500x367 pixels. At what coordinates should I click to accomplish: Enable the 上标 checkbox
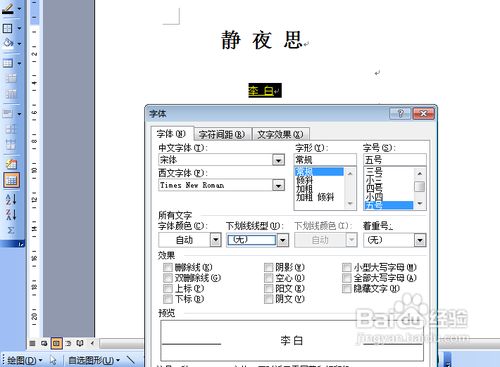[168, 289]
